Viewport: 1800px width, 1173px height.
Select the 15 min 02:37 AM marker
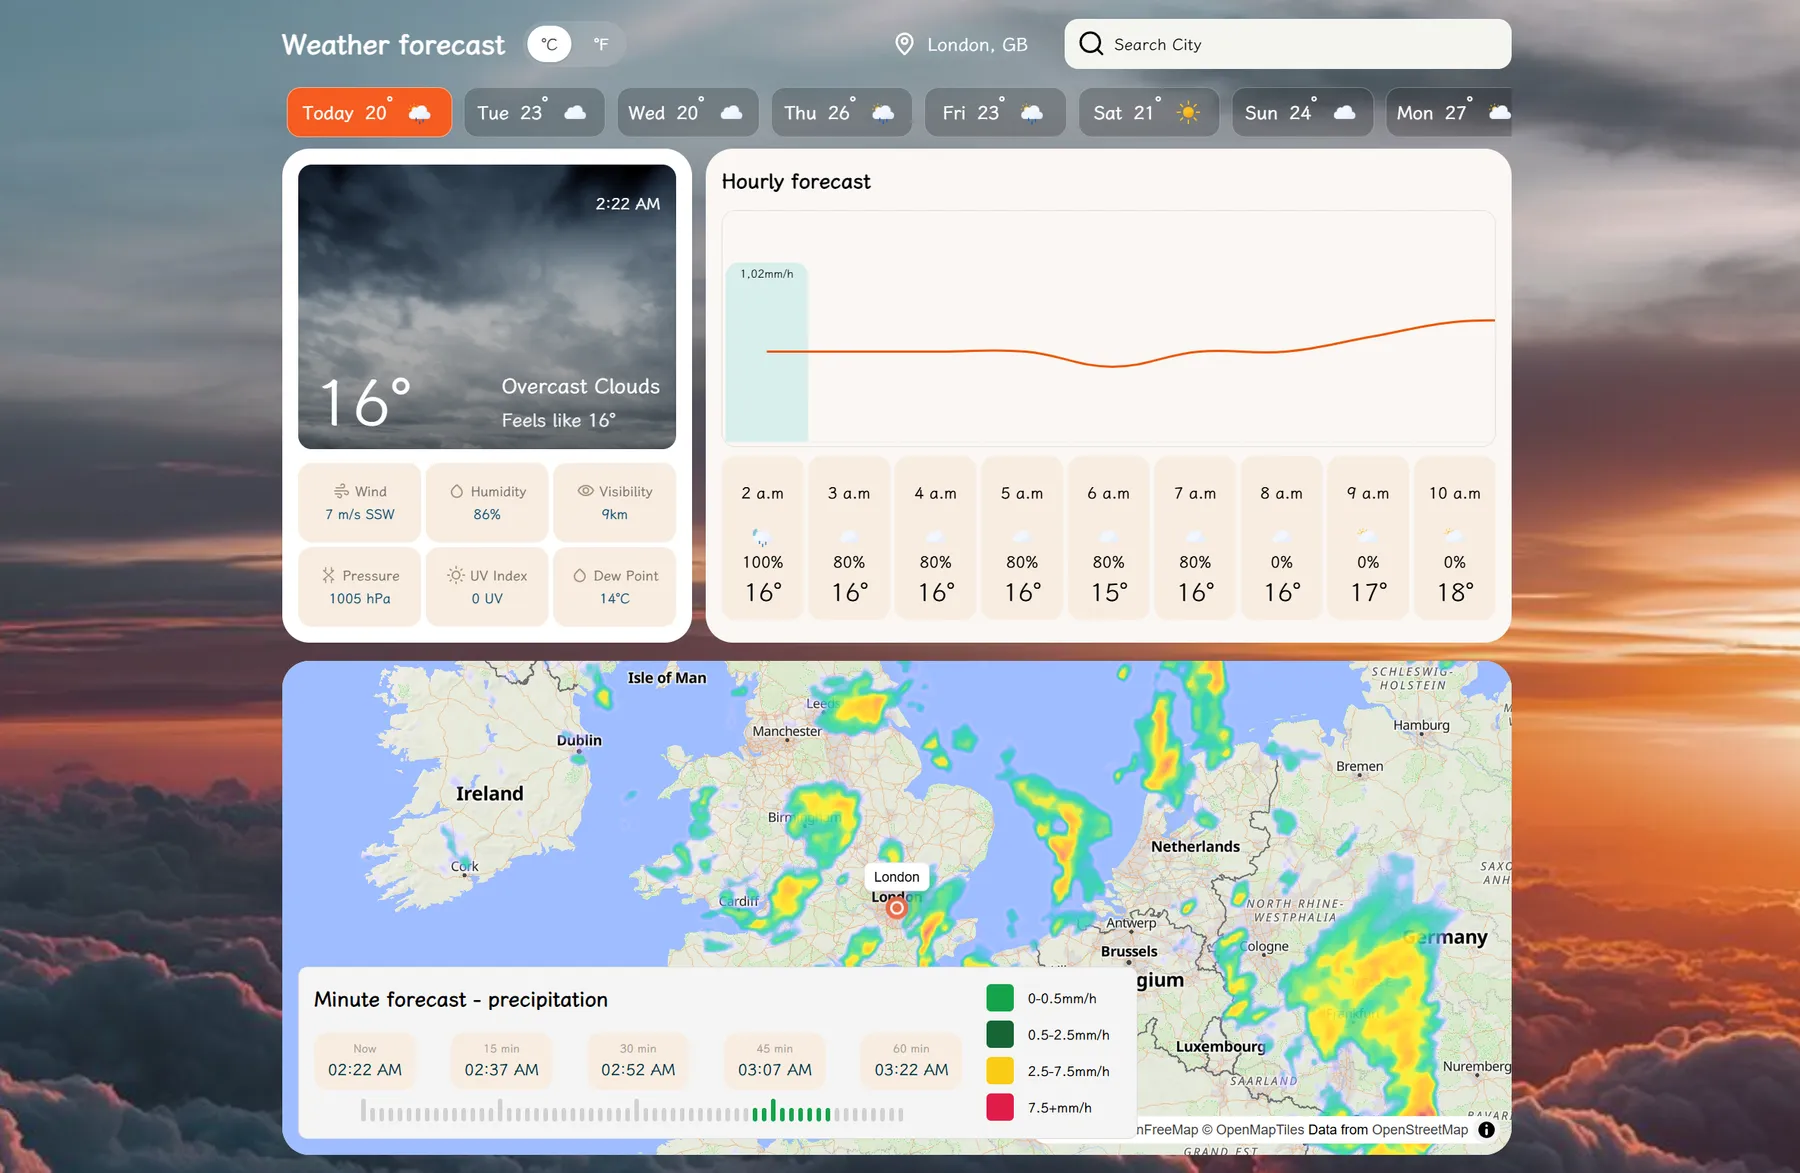tap(502, 1061)
